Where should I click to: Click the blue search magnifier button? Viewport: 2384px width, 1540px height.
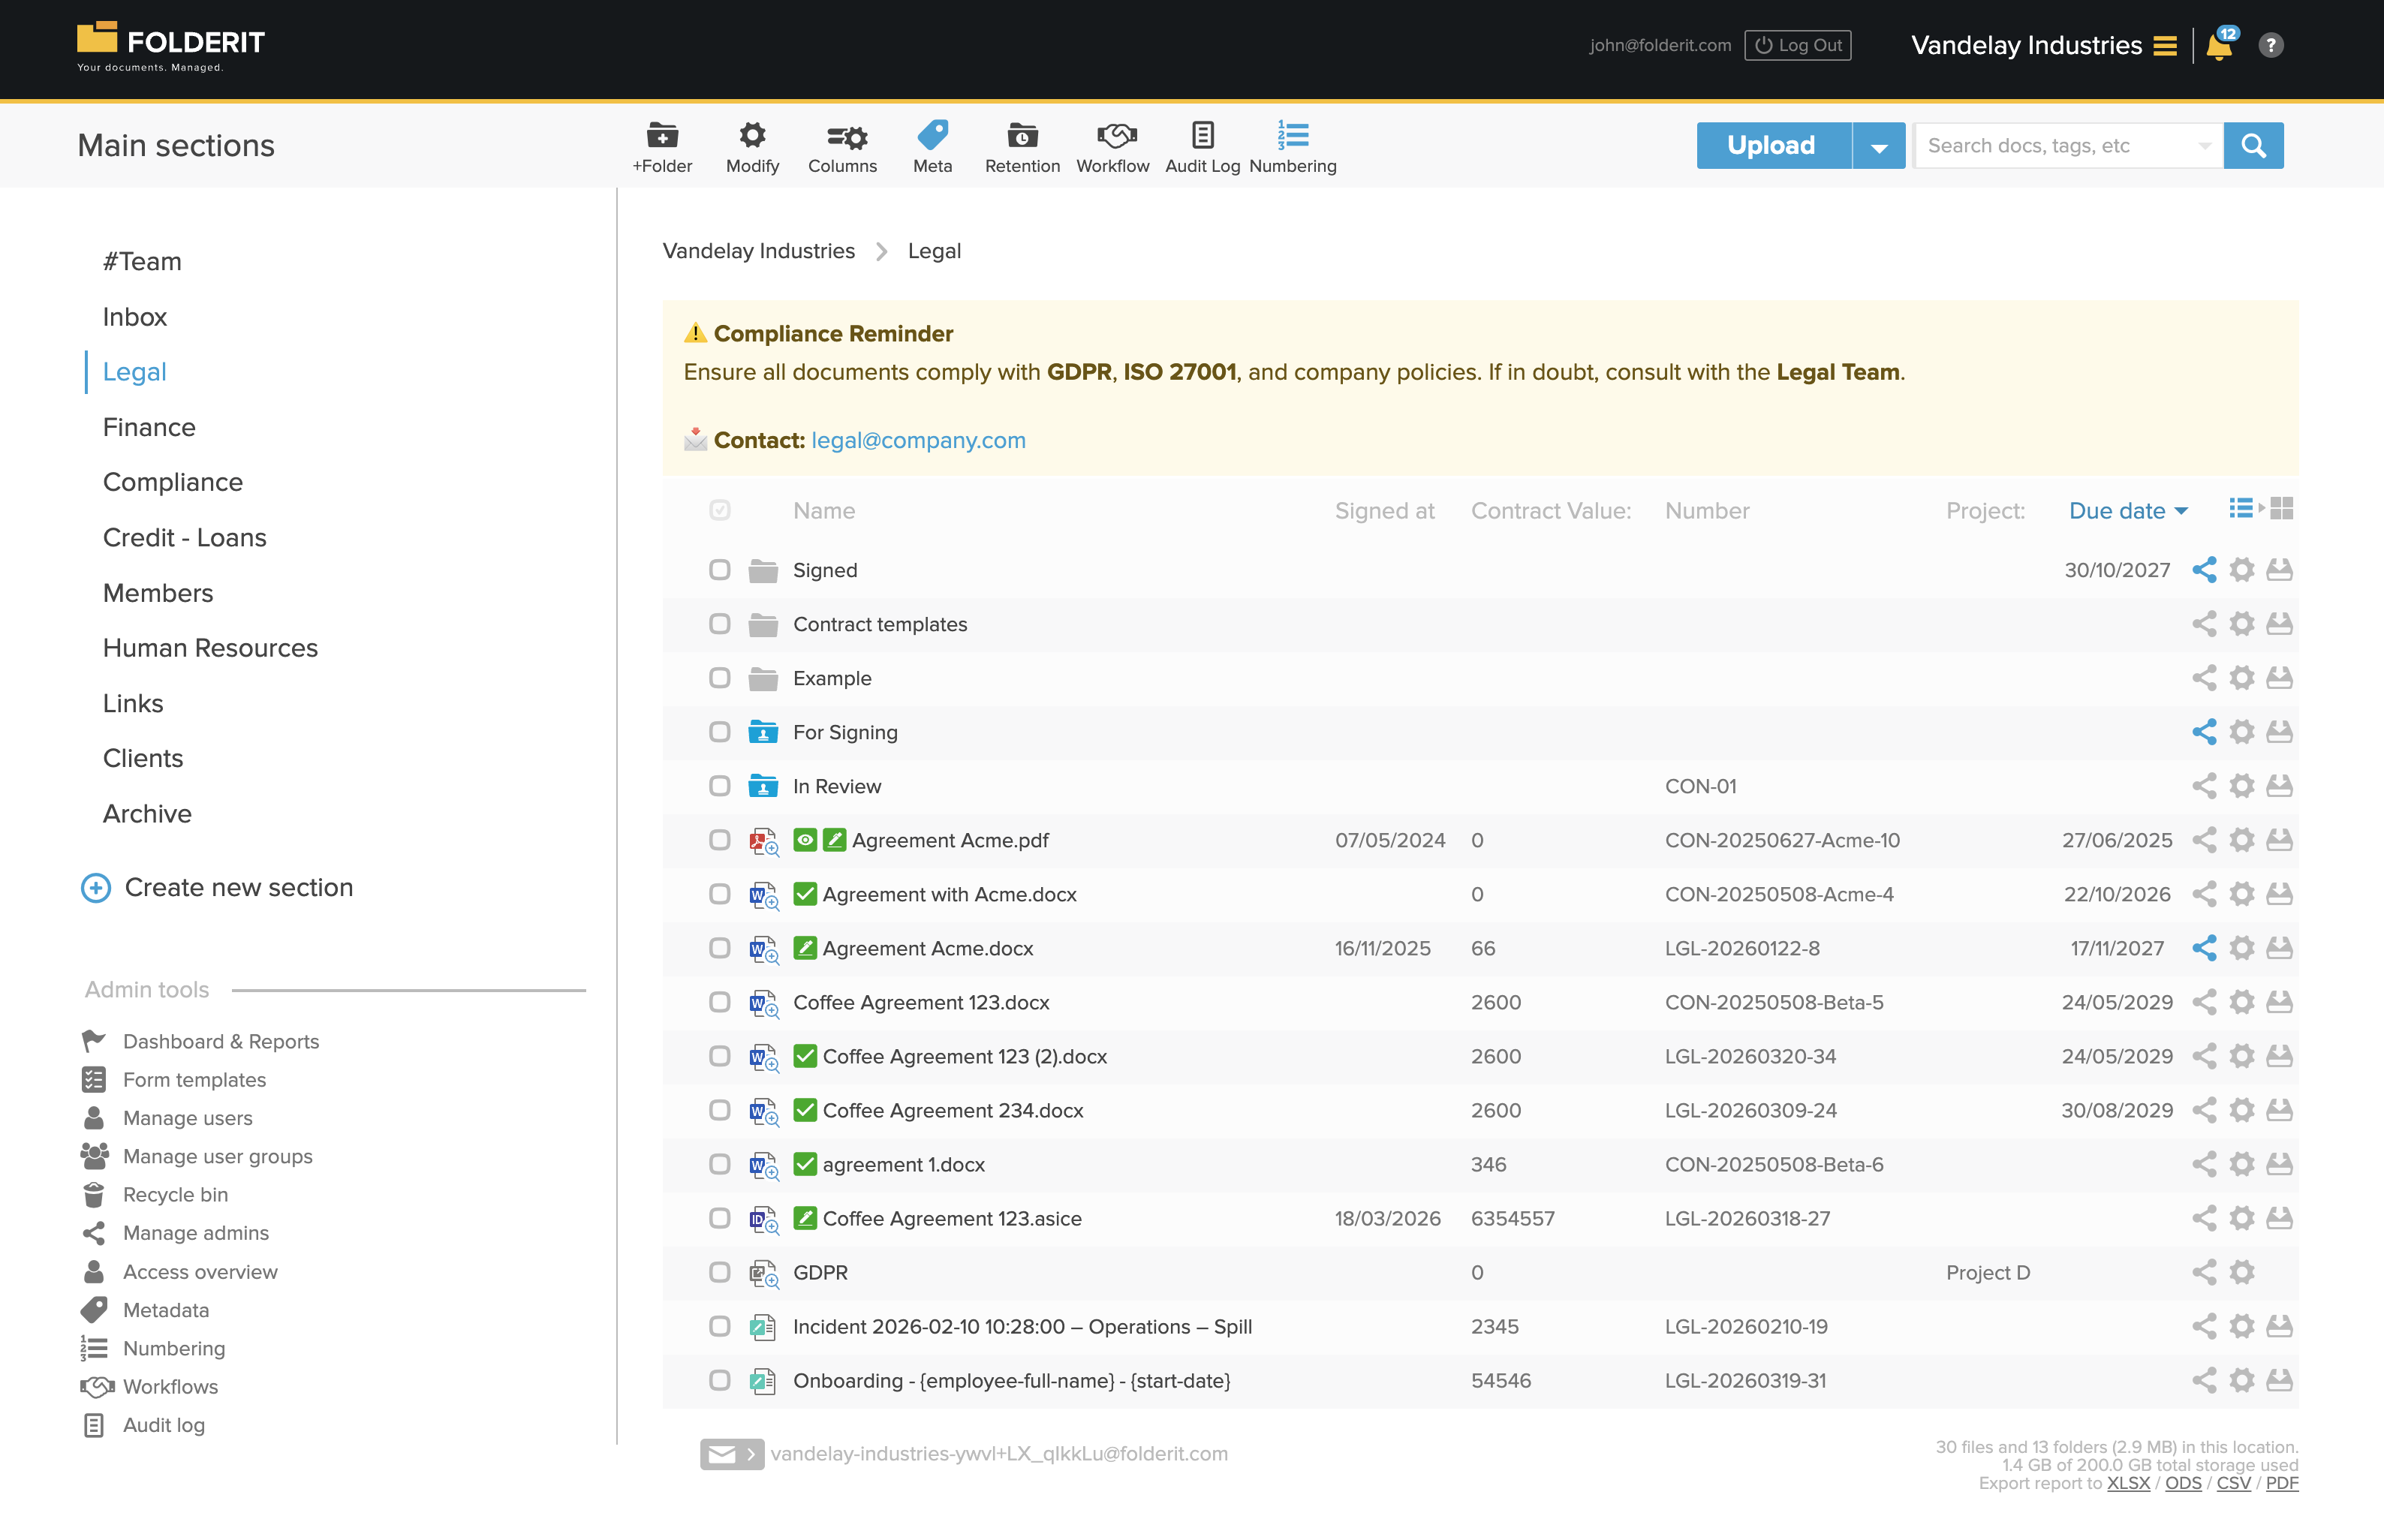click(x=2253, y=146)
